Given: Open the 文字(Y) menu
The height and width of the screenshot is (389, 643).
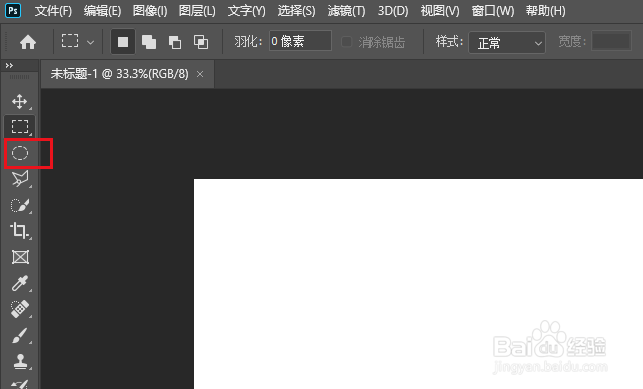Looking at the screenshot, I should (246, 11).
